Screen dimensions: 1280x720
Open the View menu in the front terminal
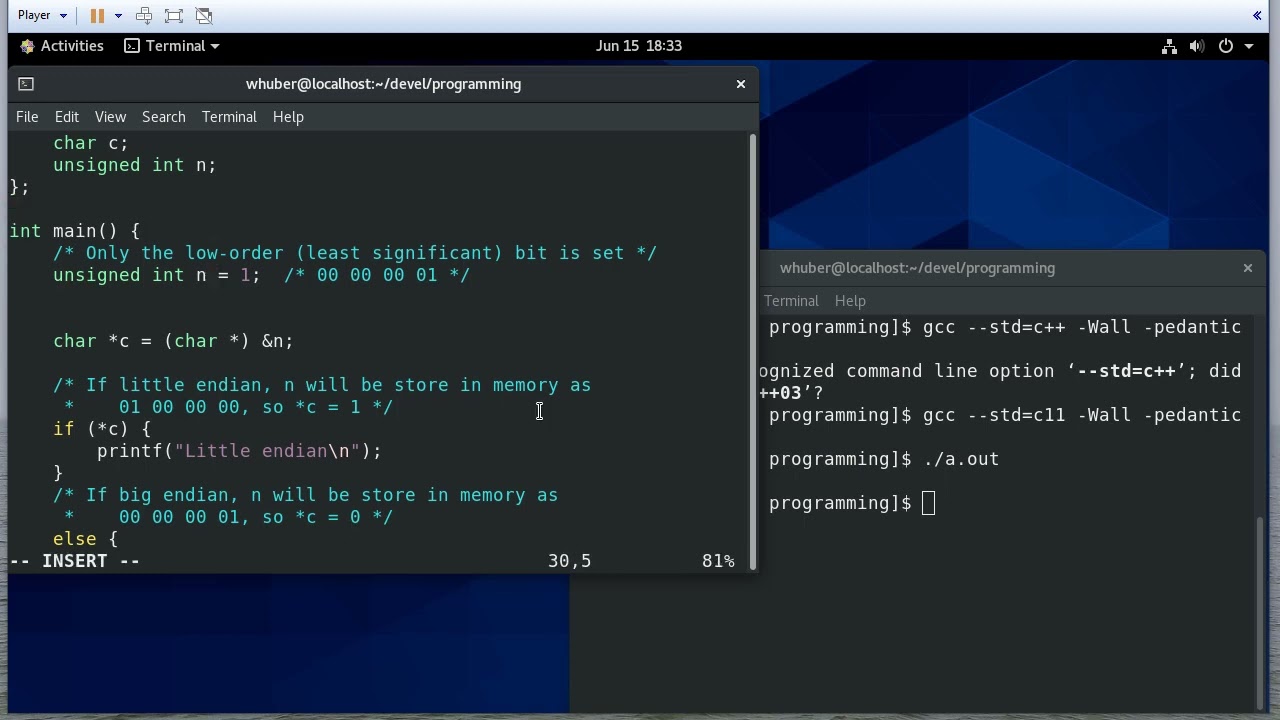(110, 117)
